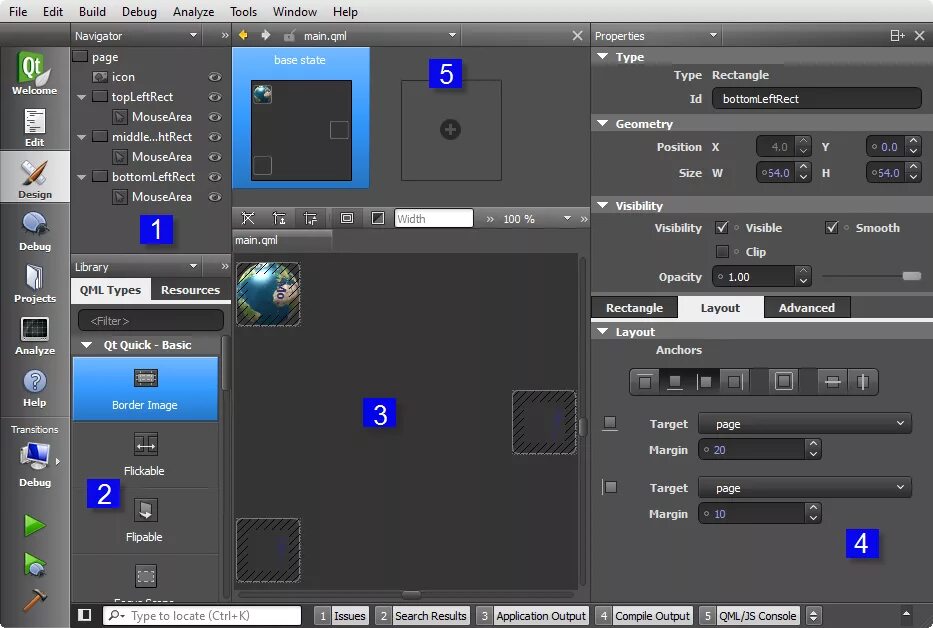933x628 pixels.
Task: Open the Projects mode
Action: pos(35,282)
